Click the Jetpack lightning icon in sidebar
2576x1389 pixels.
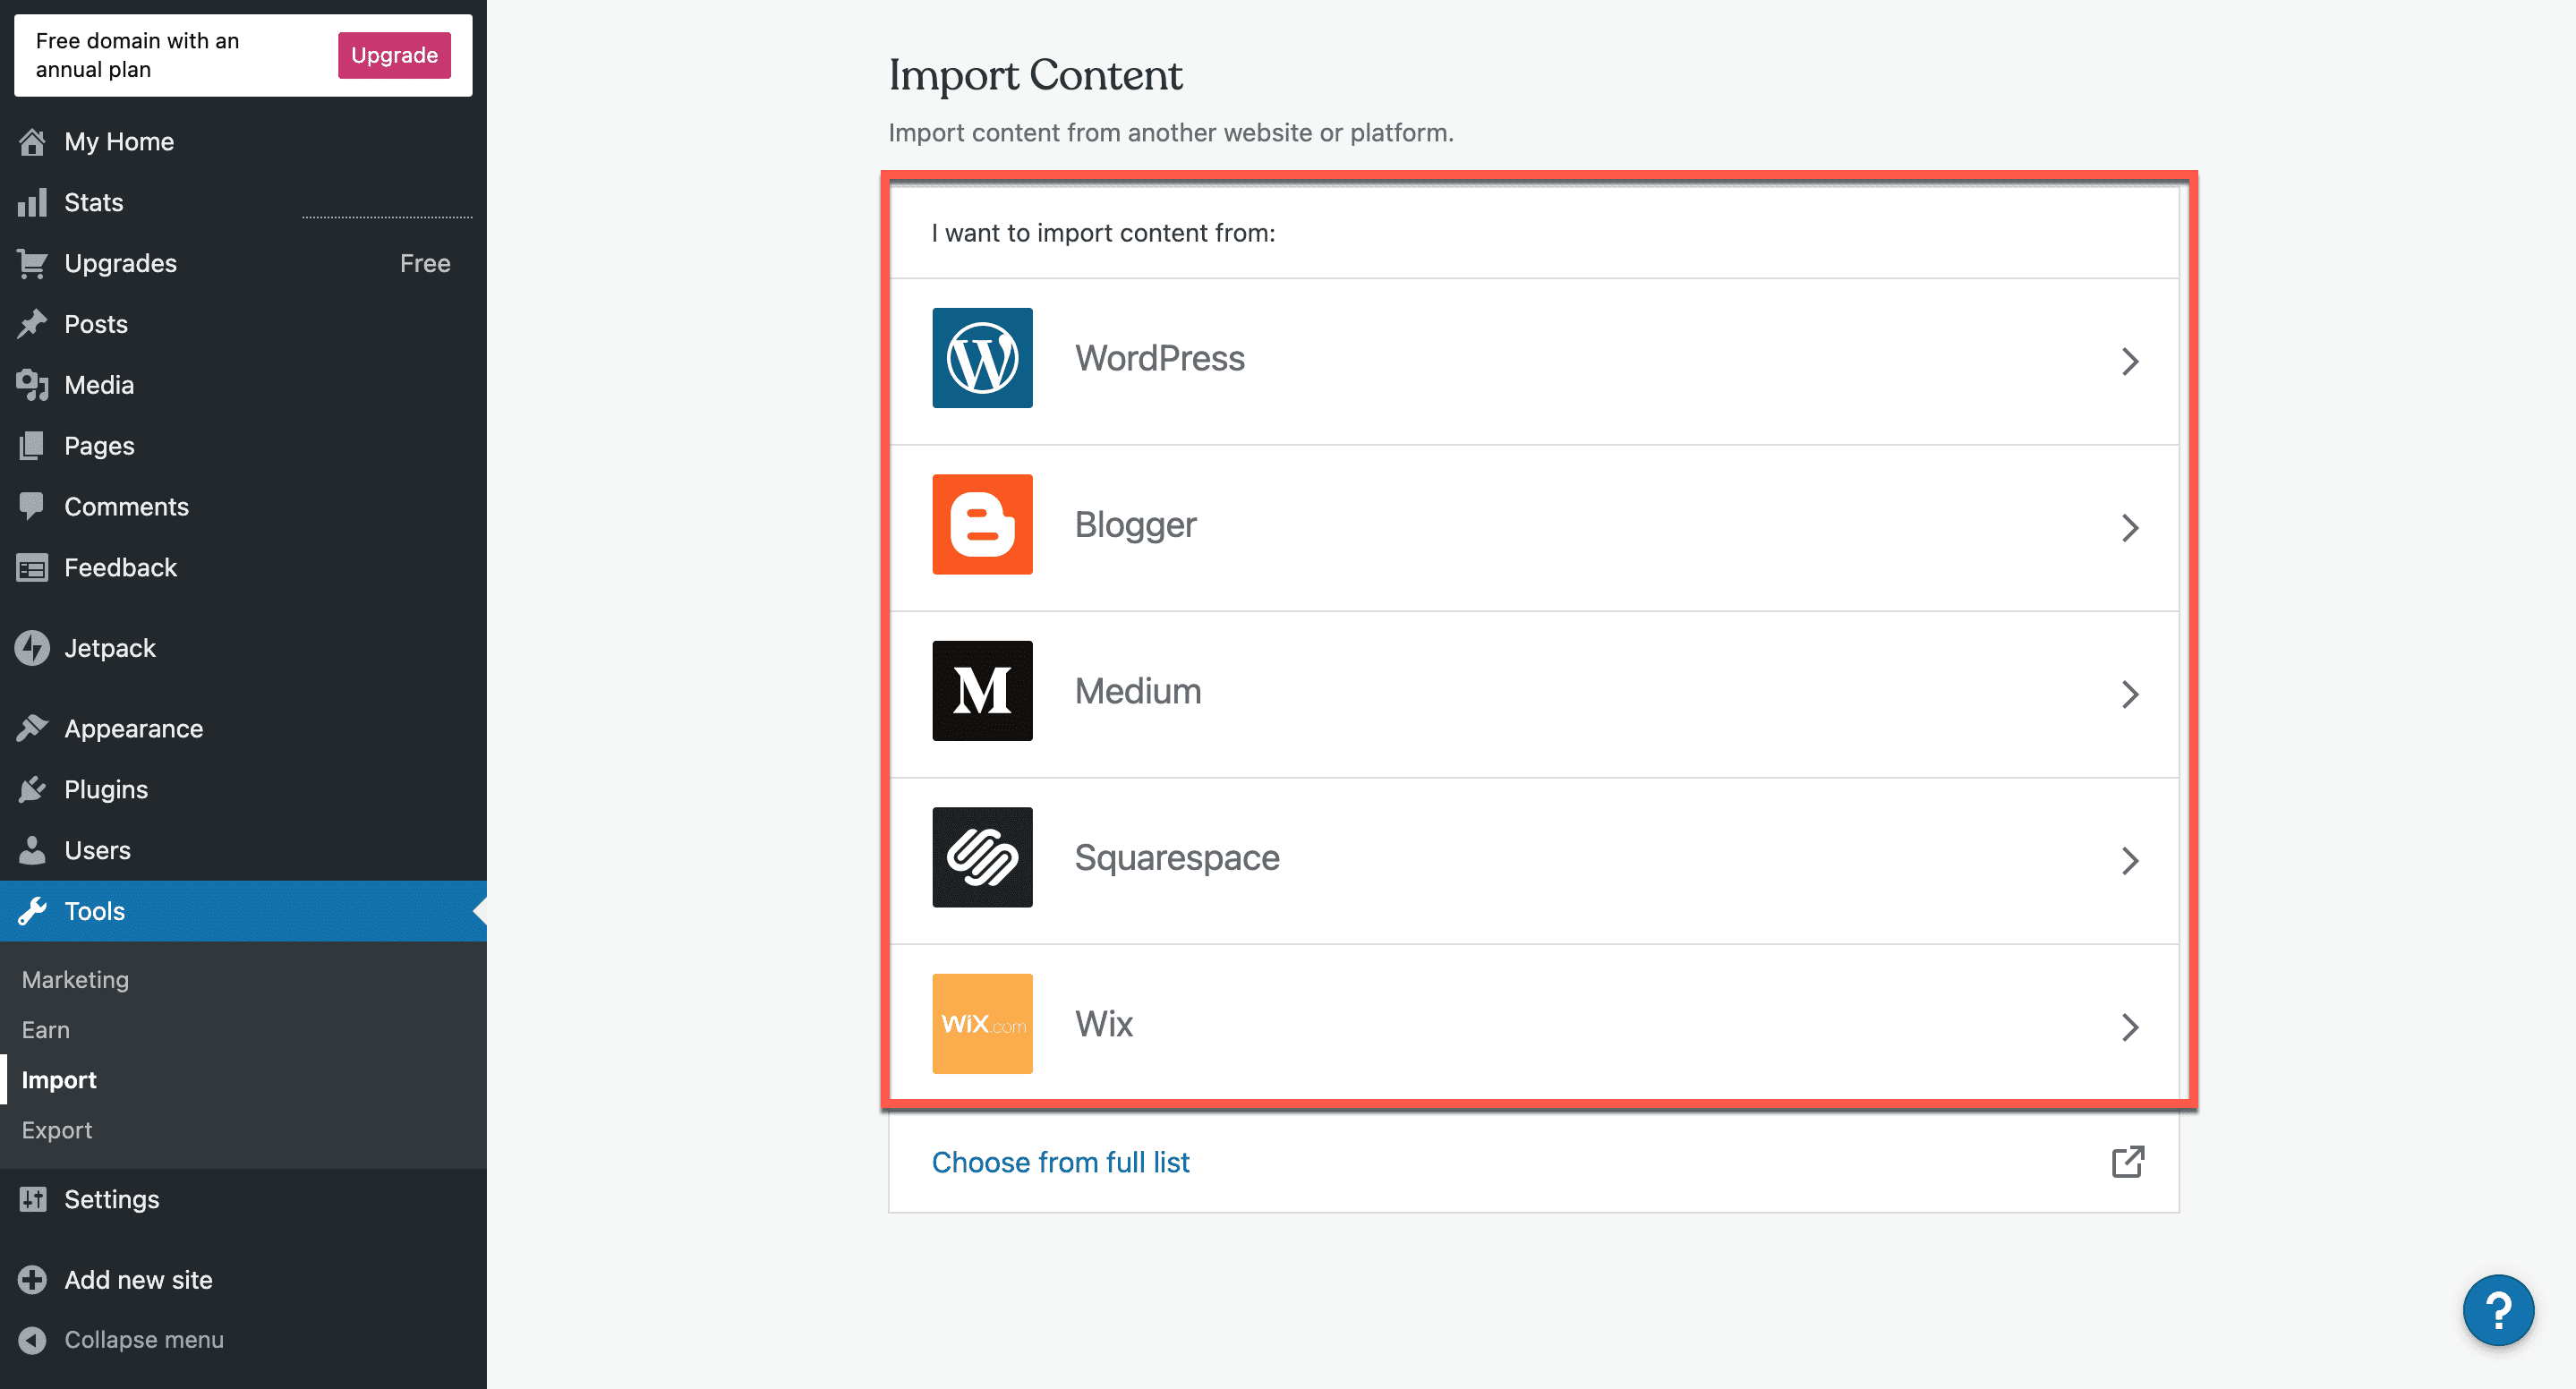tap(32, 648)
